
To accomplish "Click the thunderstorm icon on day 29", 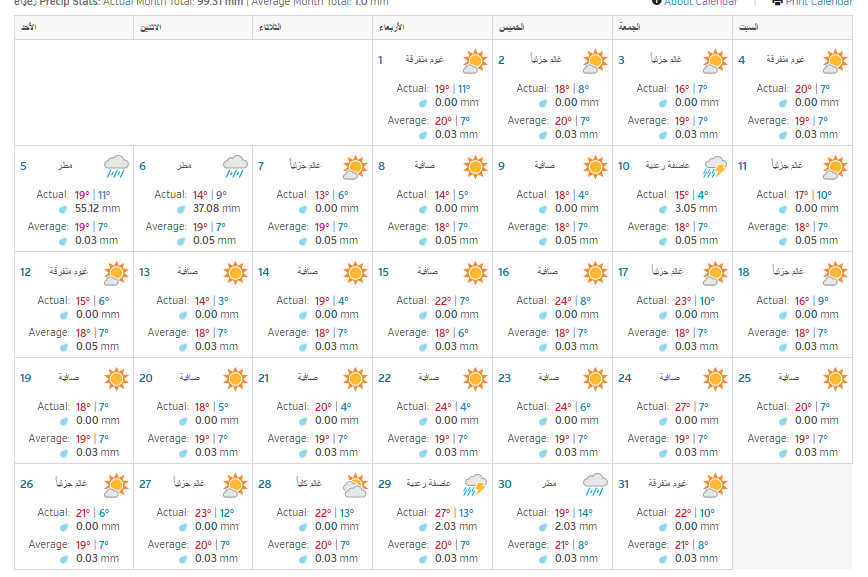I will [475, 485].
